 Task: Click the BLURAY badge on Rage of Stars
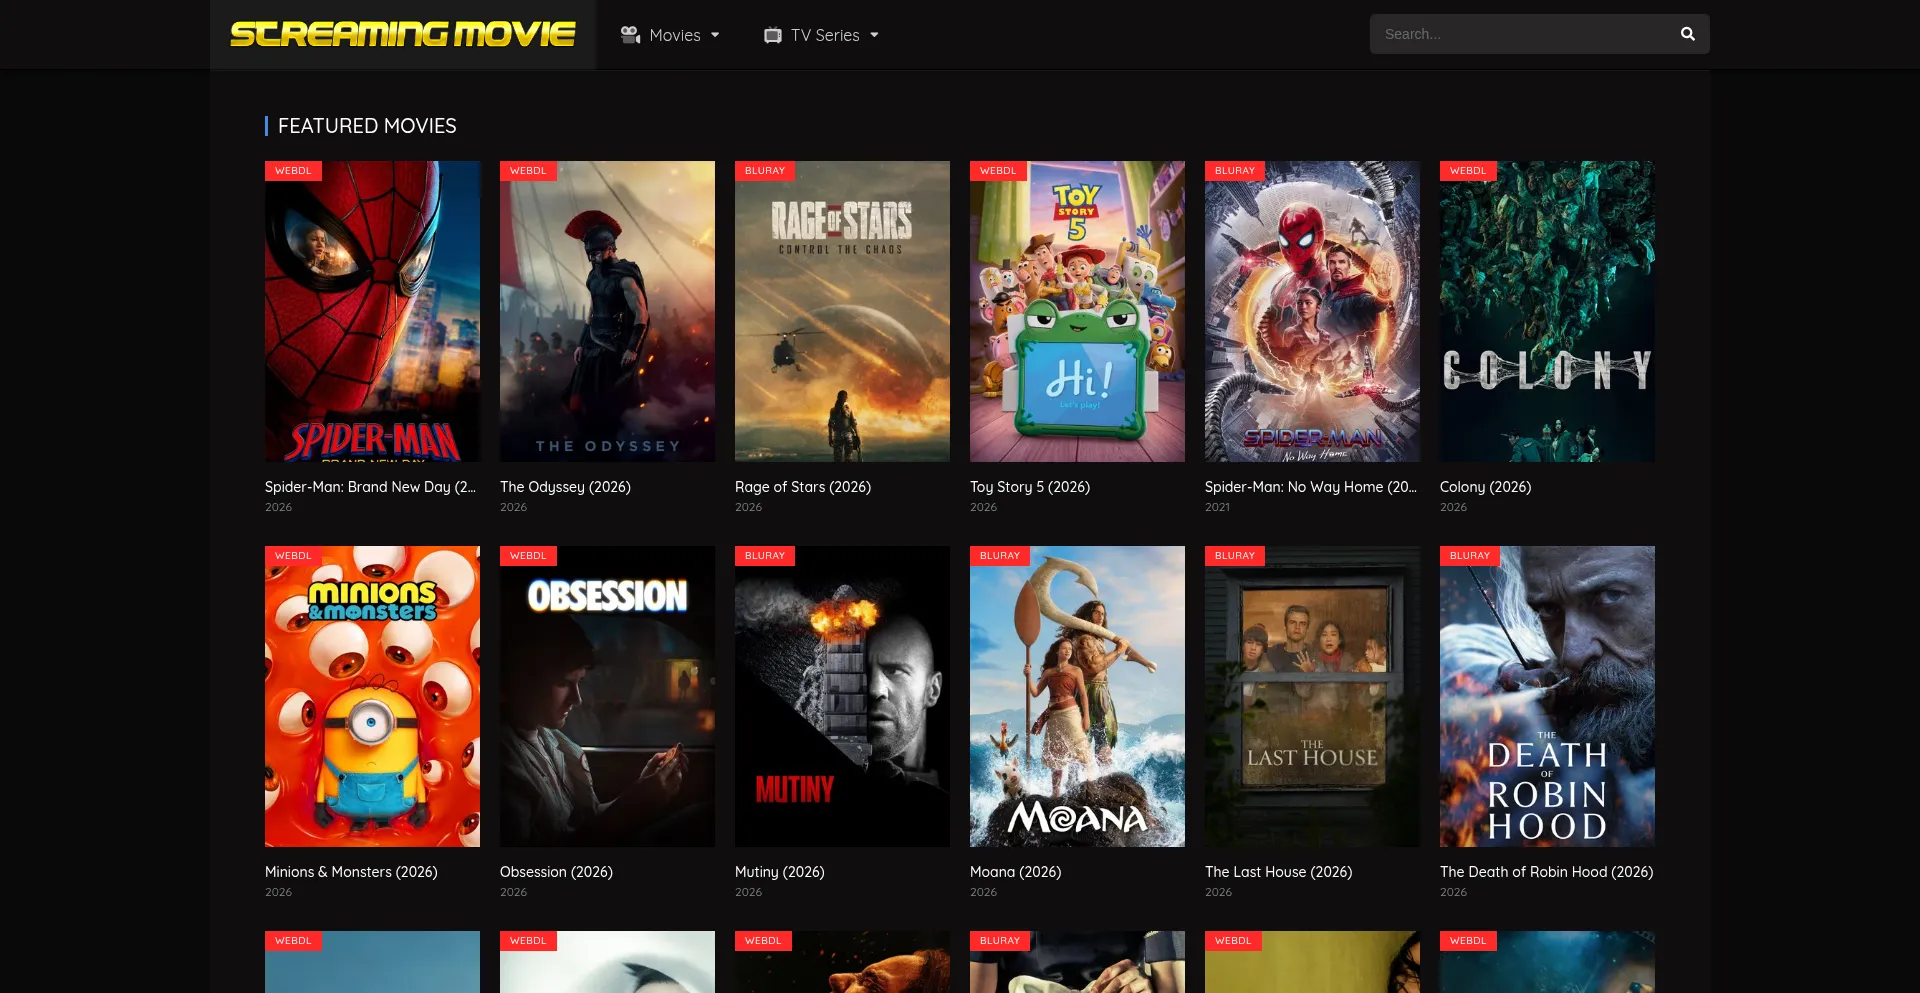pyautogui.click(x=765, y=171)
